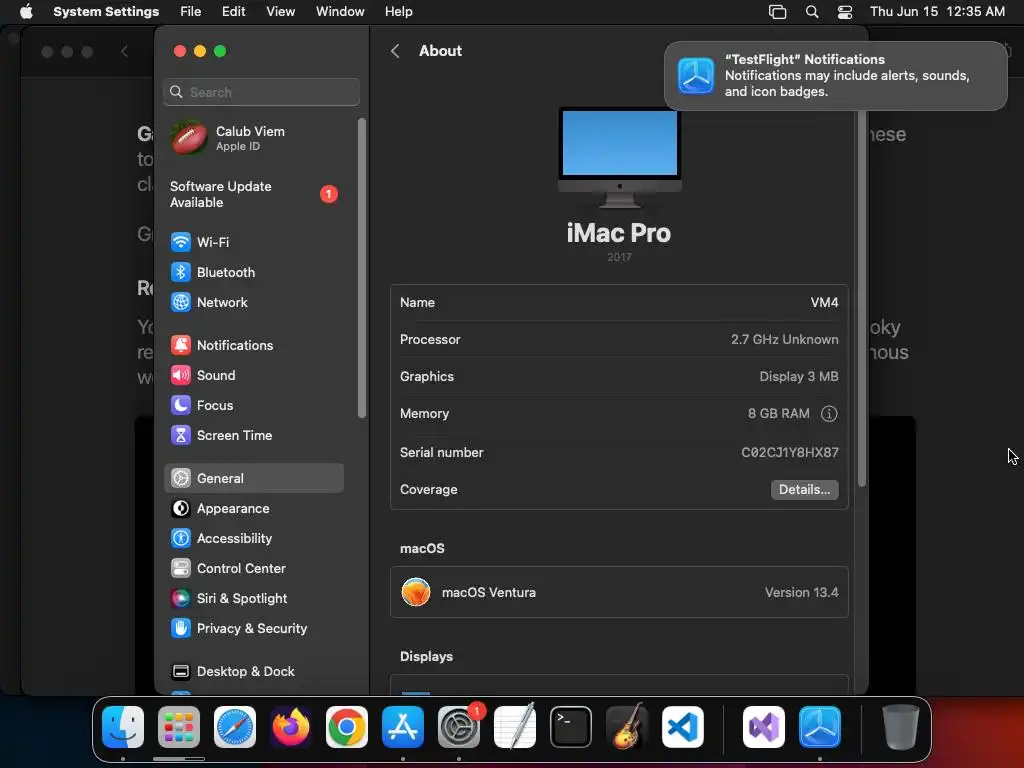Open the File menu
This screenshot has width=1024, height=768.
pyautogui.click(x=191, y=12)
